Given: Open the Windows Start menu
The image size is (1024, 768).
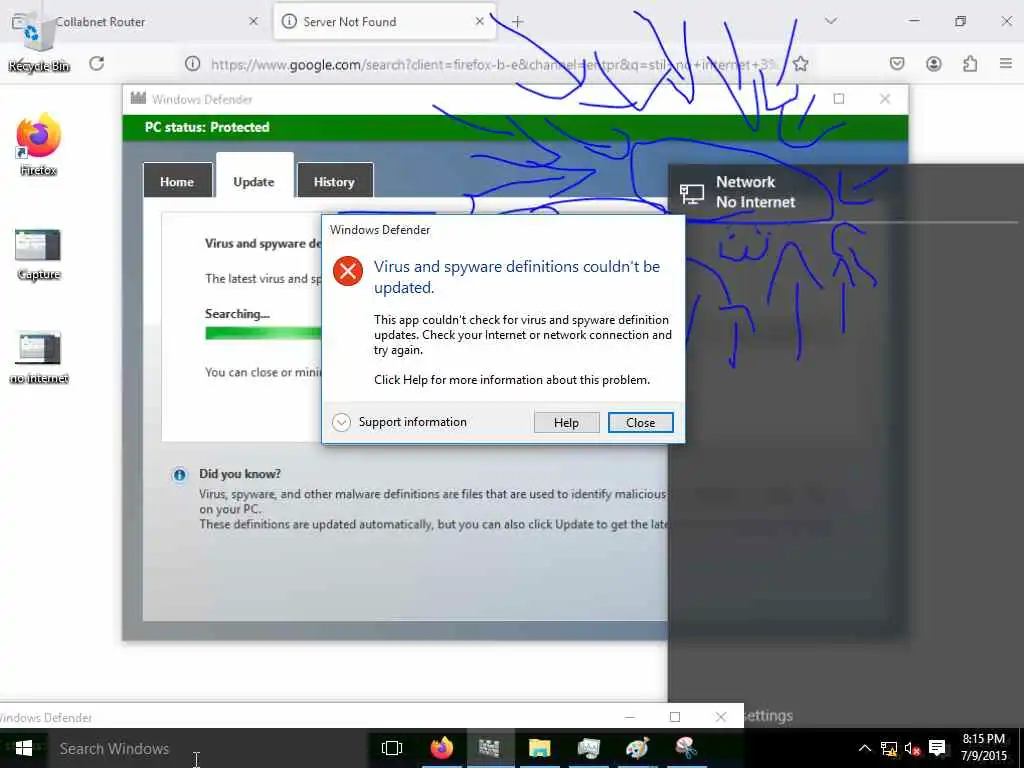Looking at the screenshot, I should 24,748.
